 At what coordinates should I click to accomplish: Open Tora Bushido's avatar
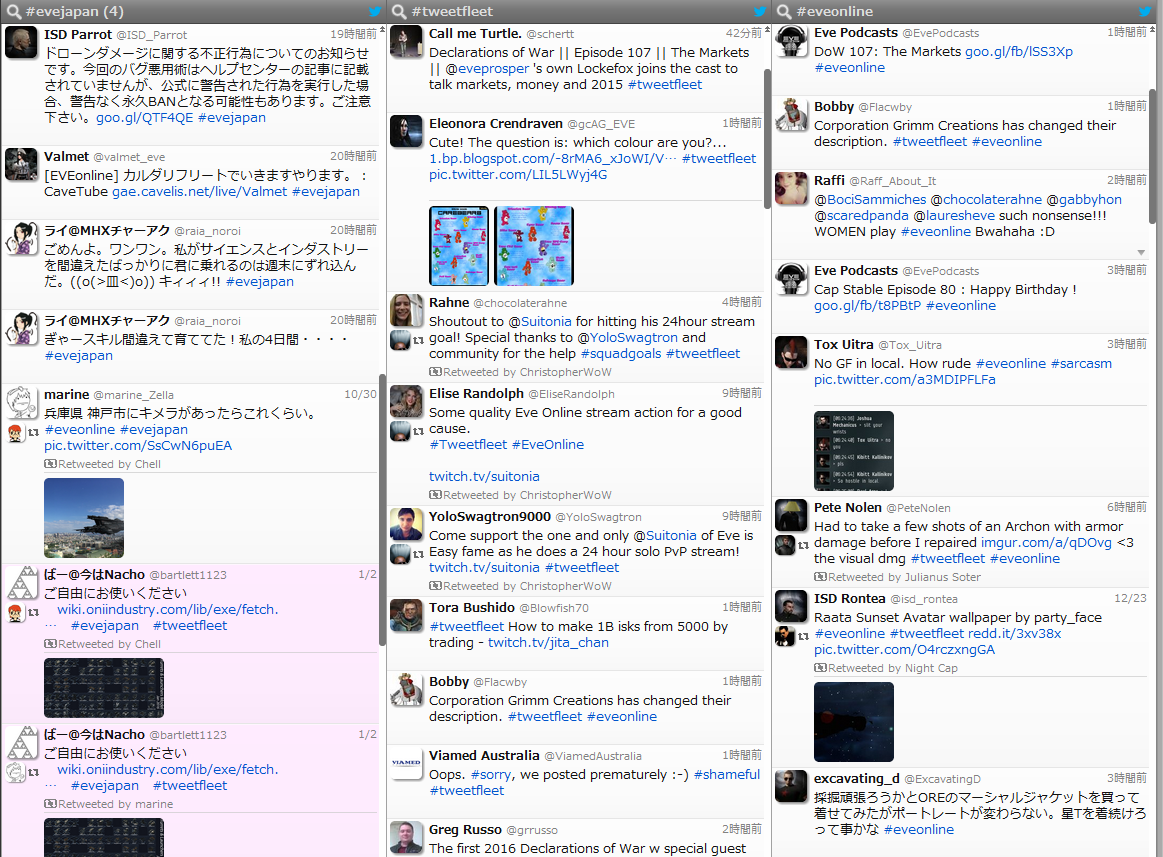click(406, 615)
